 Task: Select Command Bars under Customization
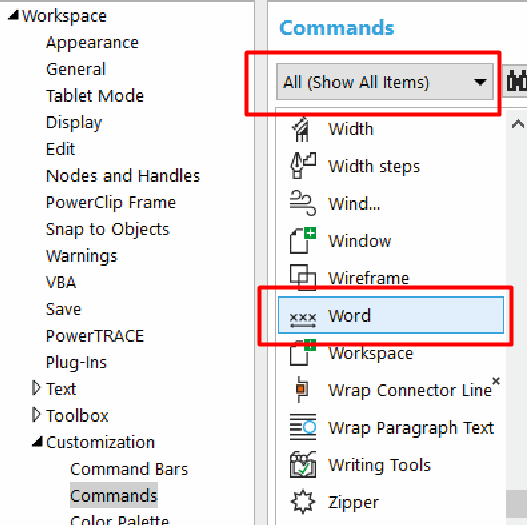tap(129, 469)
